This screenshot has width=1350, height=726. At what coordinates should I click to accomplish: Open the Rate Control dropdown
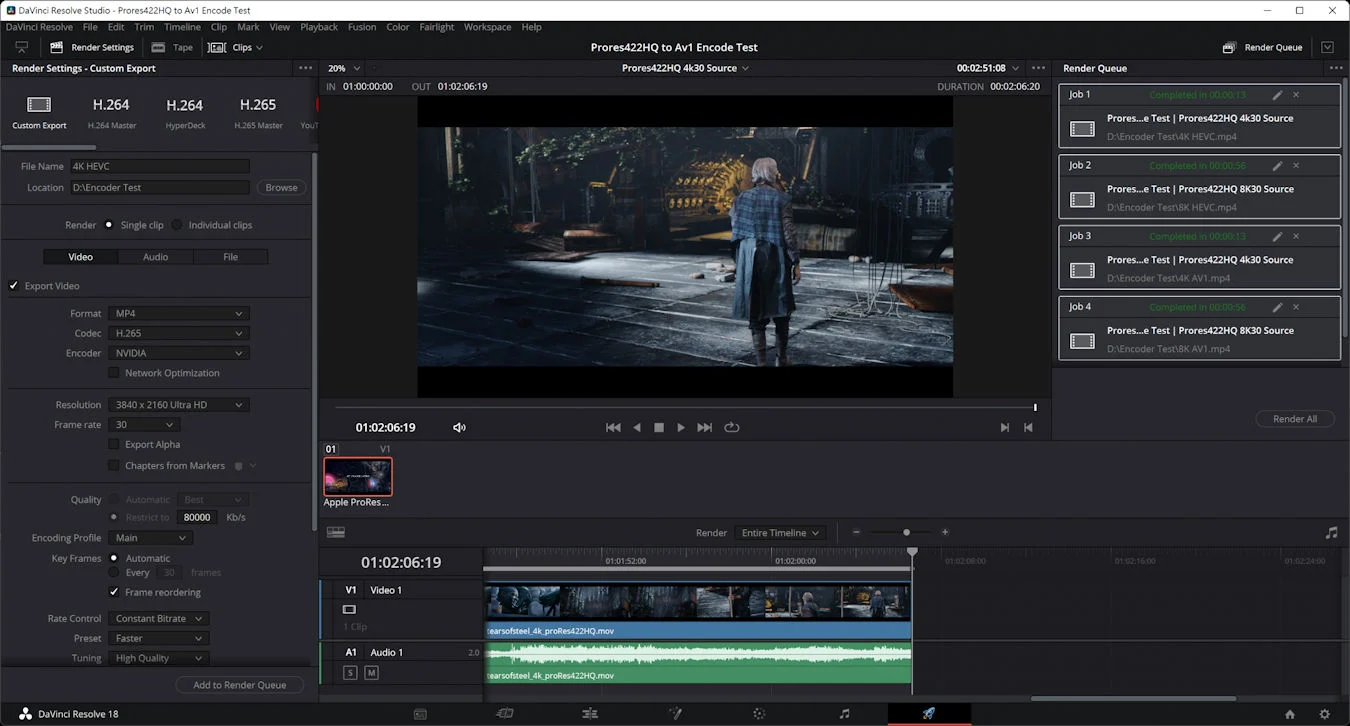tap(158, 619)
